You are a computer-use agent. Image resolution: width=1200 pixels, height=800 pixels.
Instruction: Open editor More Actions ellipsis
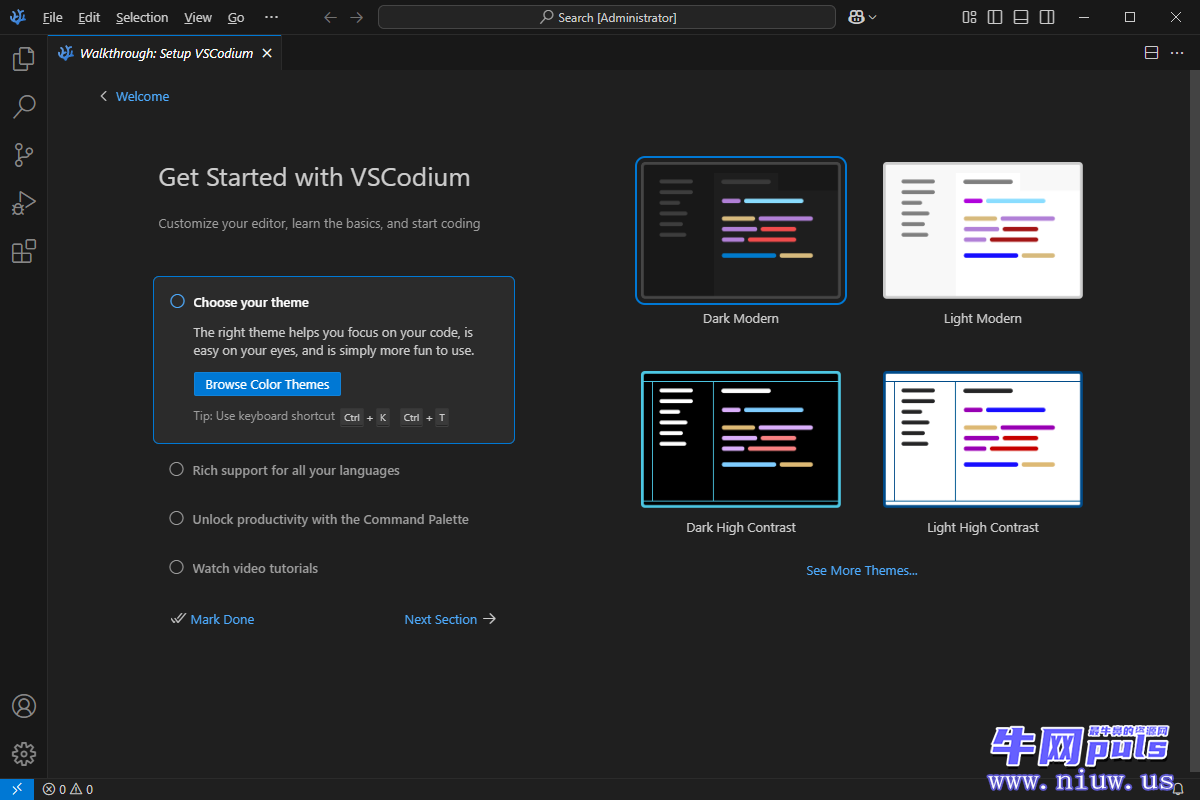[1176, 53]
